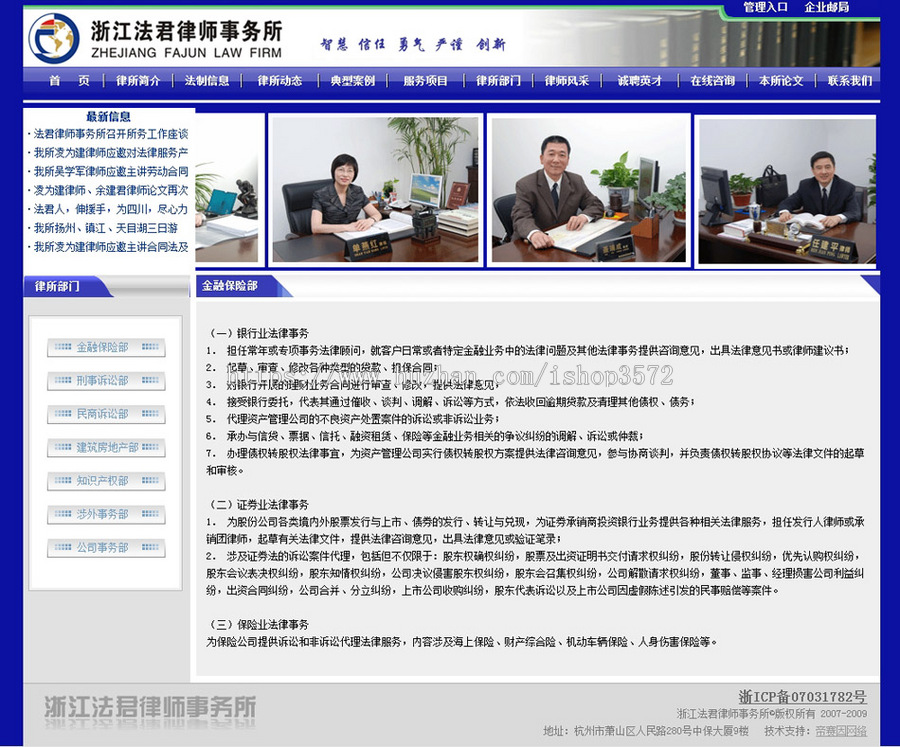This screenshot has width=900, height=747.
Task: Open the 管理入口 link at top right
Action: [763, 7]
